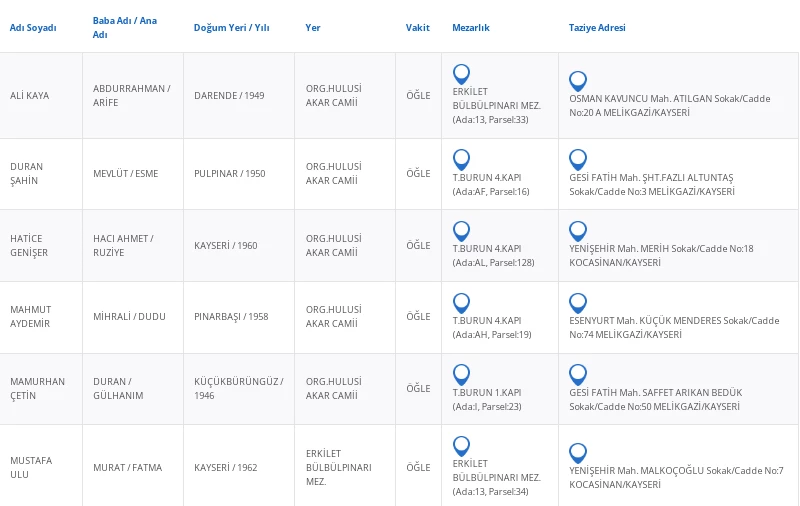Image resolution: width=800 pixels, height=506 pixels.
Task: Show condolence address pin for Hatice Genişer
Action: [577, 231]
